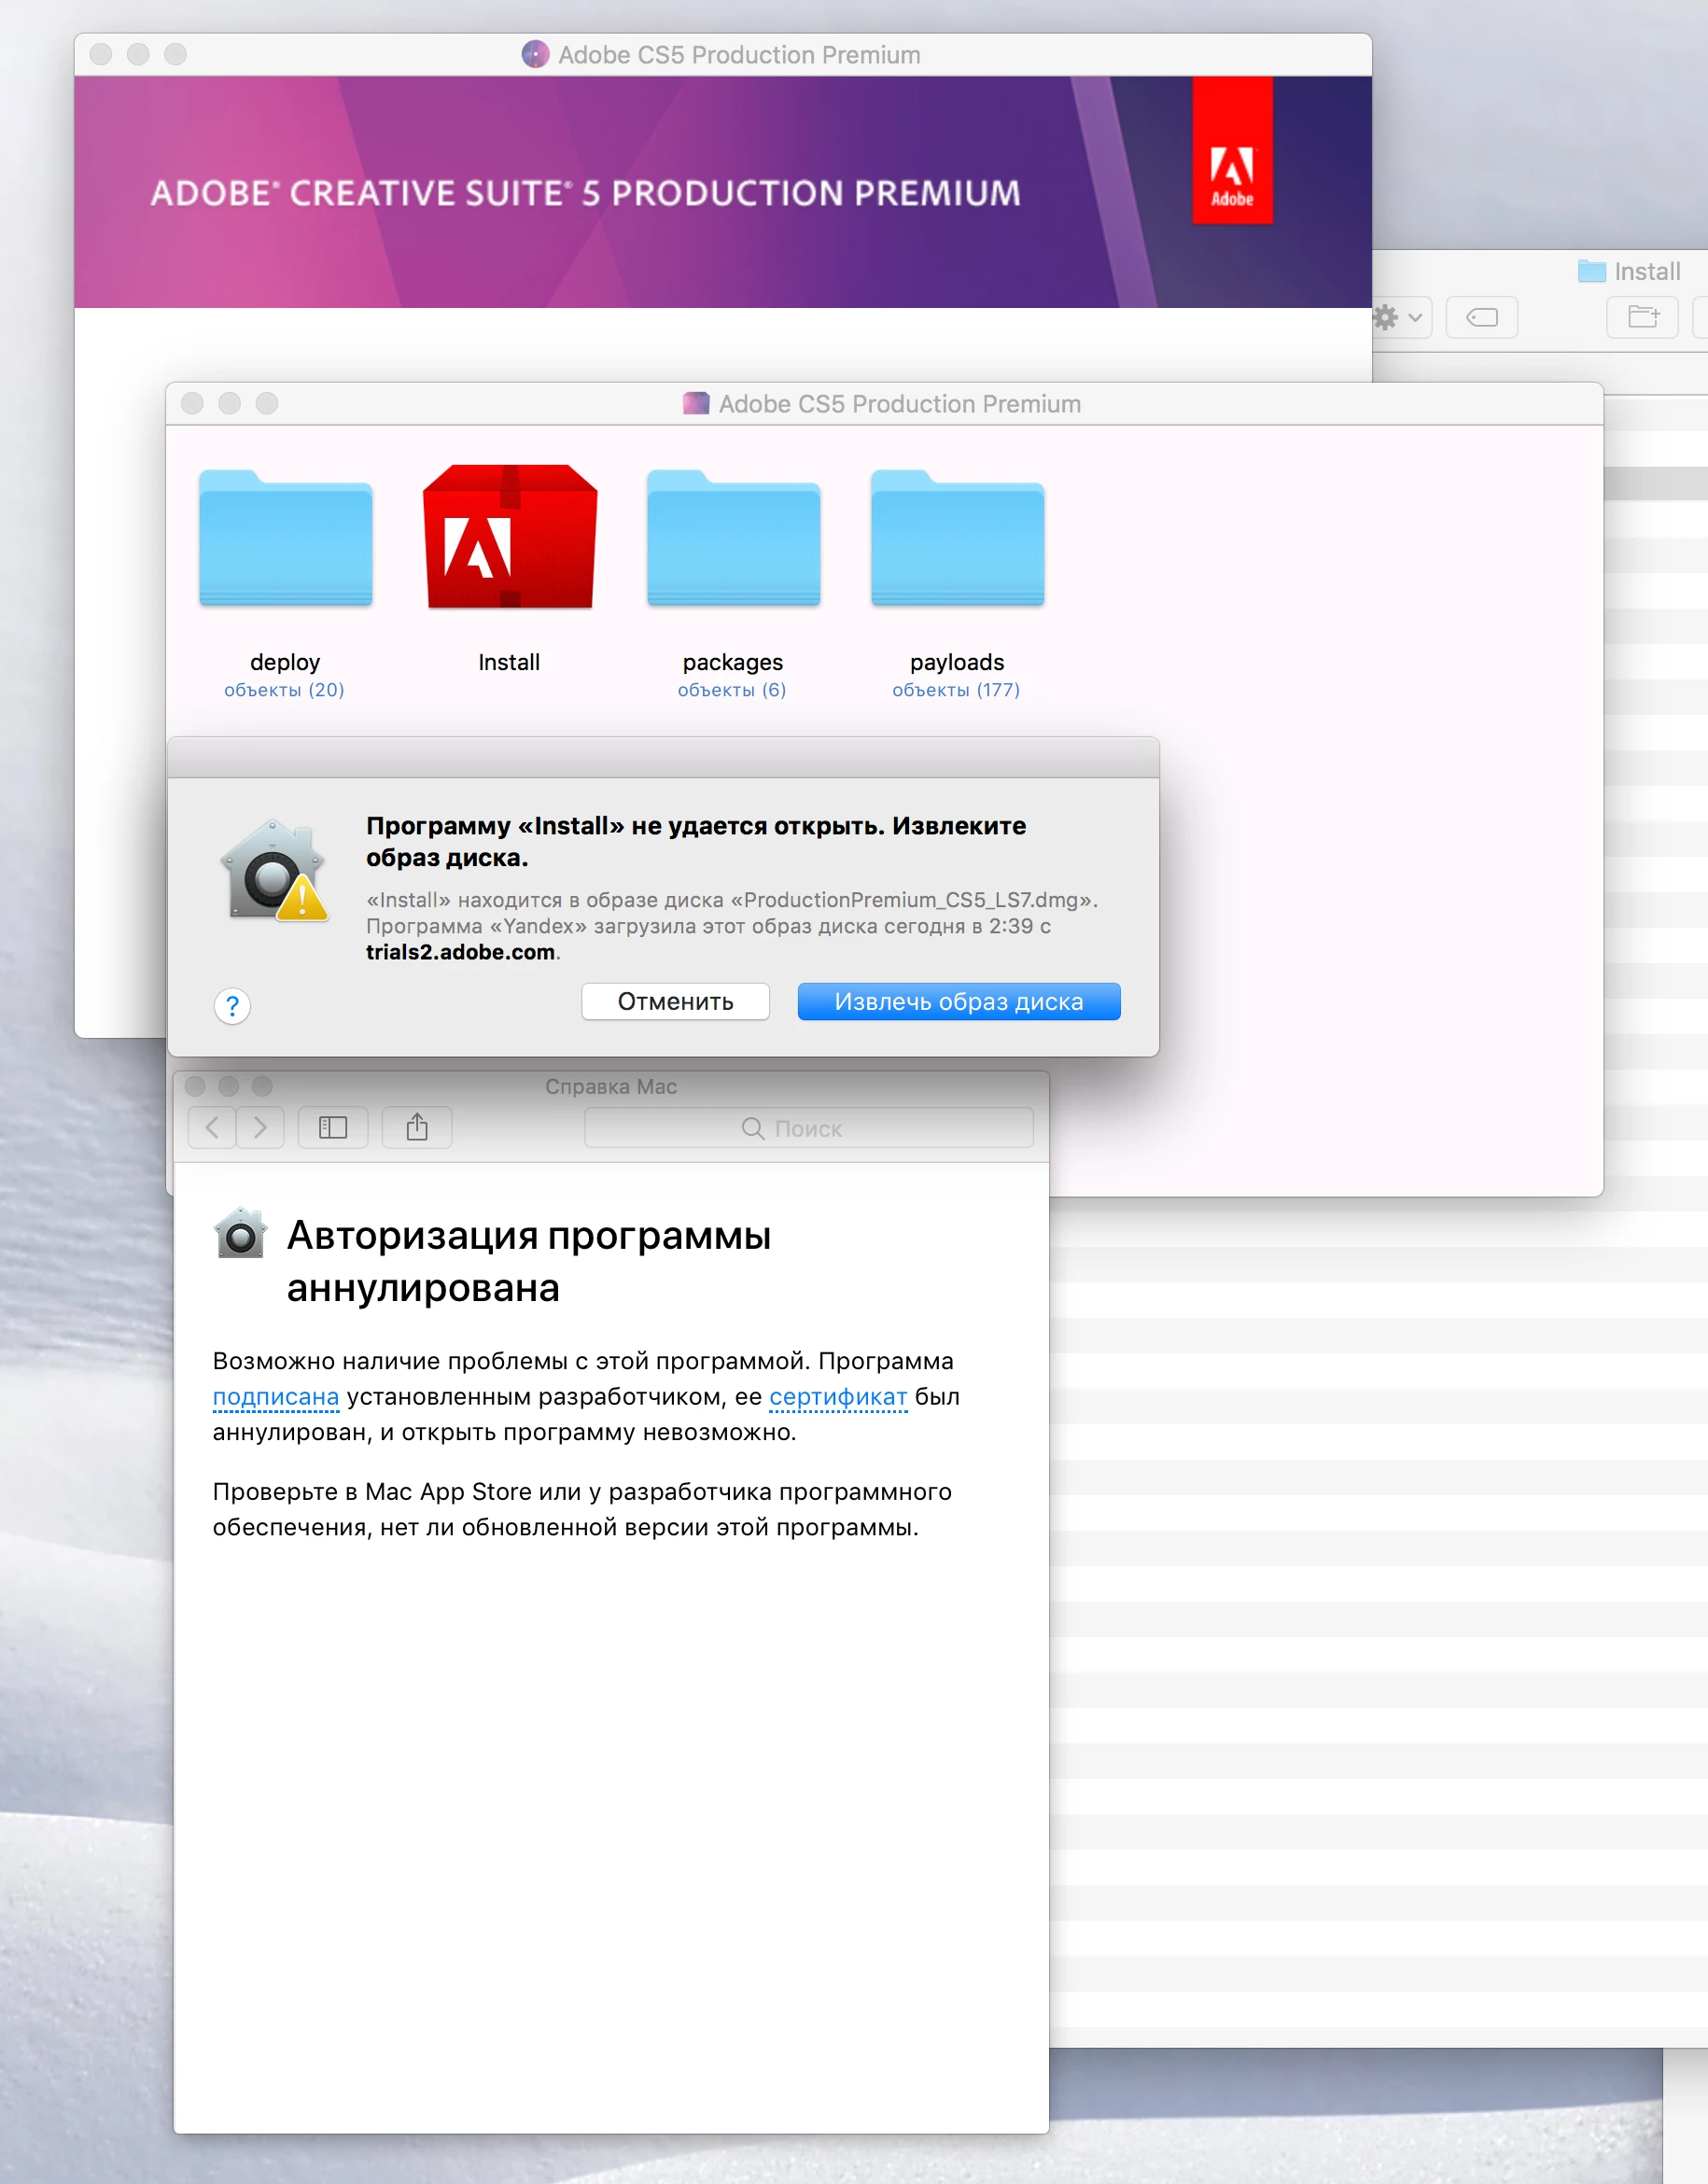
Task: Click the disk image icon in the second window title
Action: coord(696,403)
